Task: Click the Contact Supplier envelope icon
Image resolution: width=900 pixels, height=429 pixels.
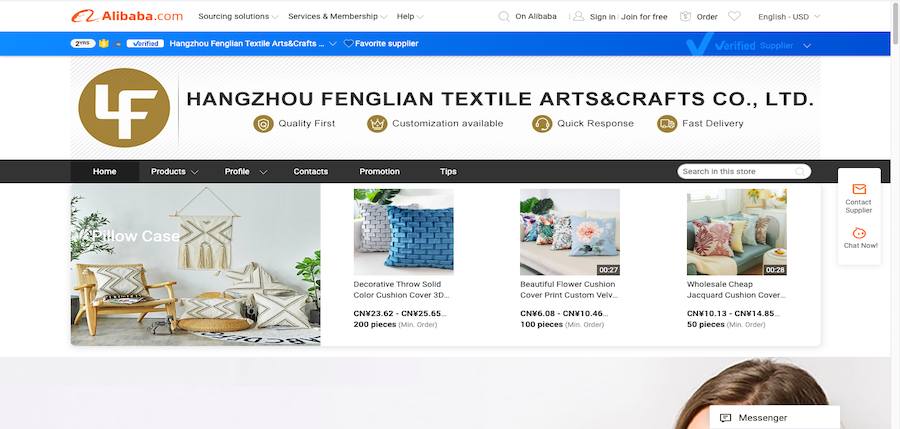Action: 859,189
